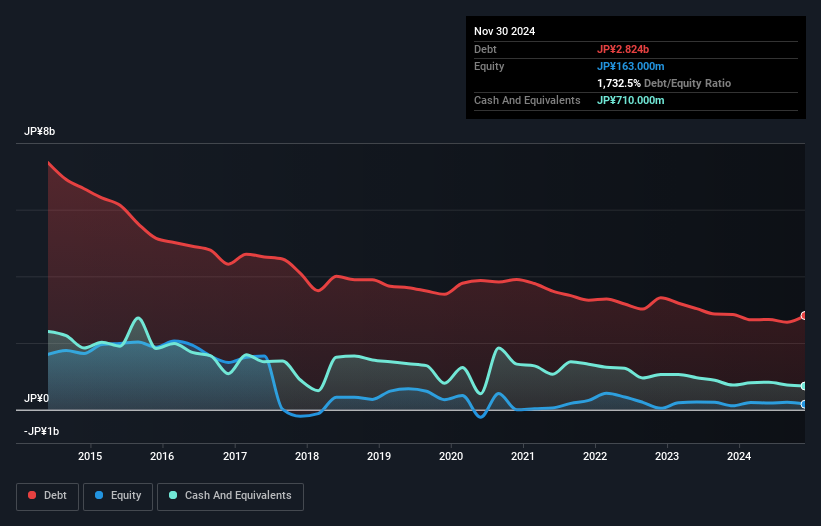Viewport: 821px width, 526px height.
Task: Click the 2017 x-axis label
Action: click(x=235, y=456)
